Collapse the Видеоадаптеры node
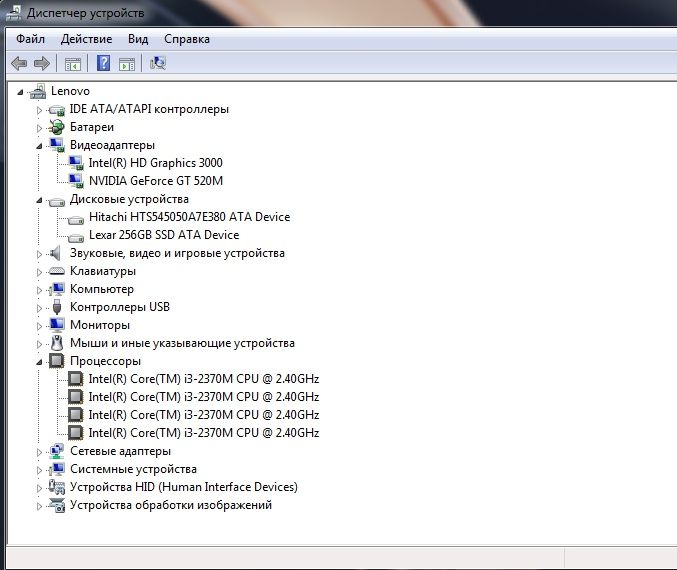 [39, 146]
